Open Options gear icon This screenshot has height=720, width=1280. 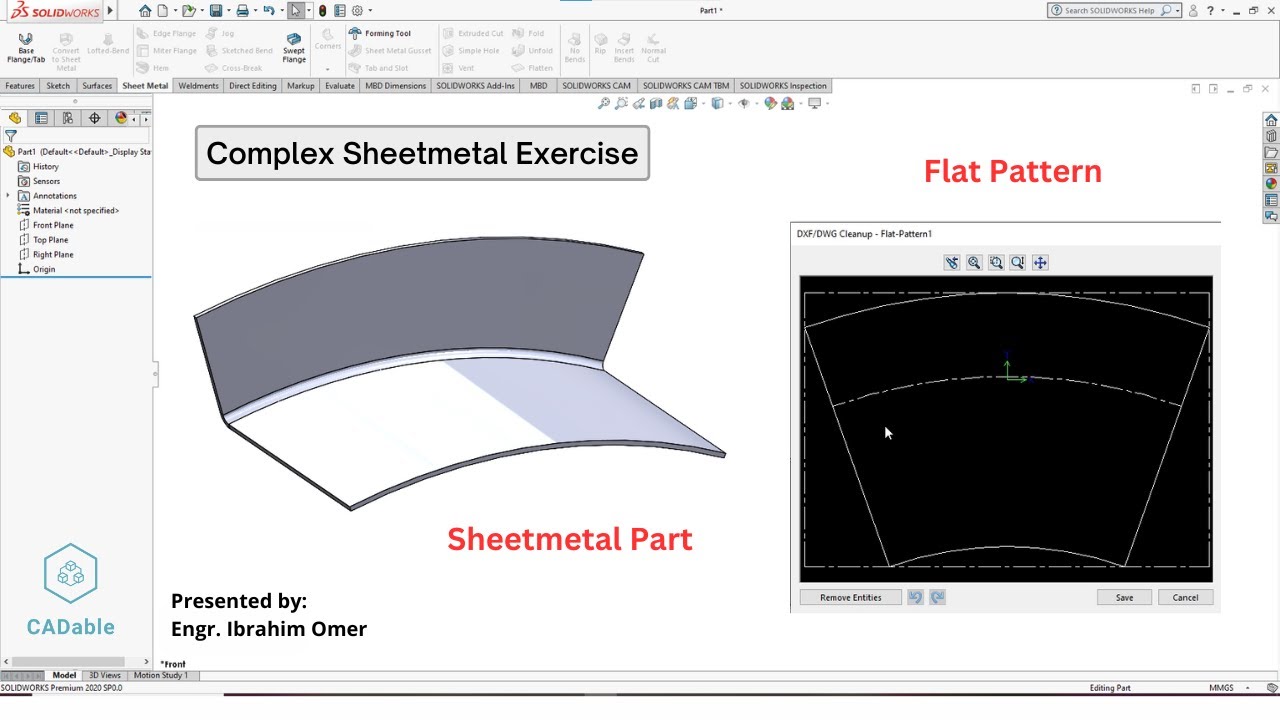(x=357, y=11)
